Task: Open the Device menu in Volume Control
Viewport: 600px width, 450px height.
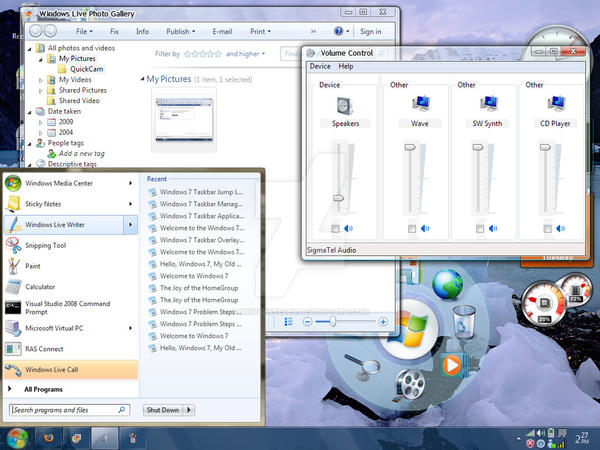Action: [x=320, y=66]
